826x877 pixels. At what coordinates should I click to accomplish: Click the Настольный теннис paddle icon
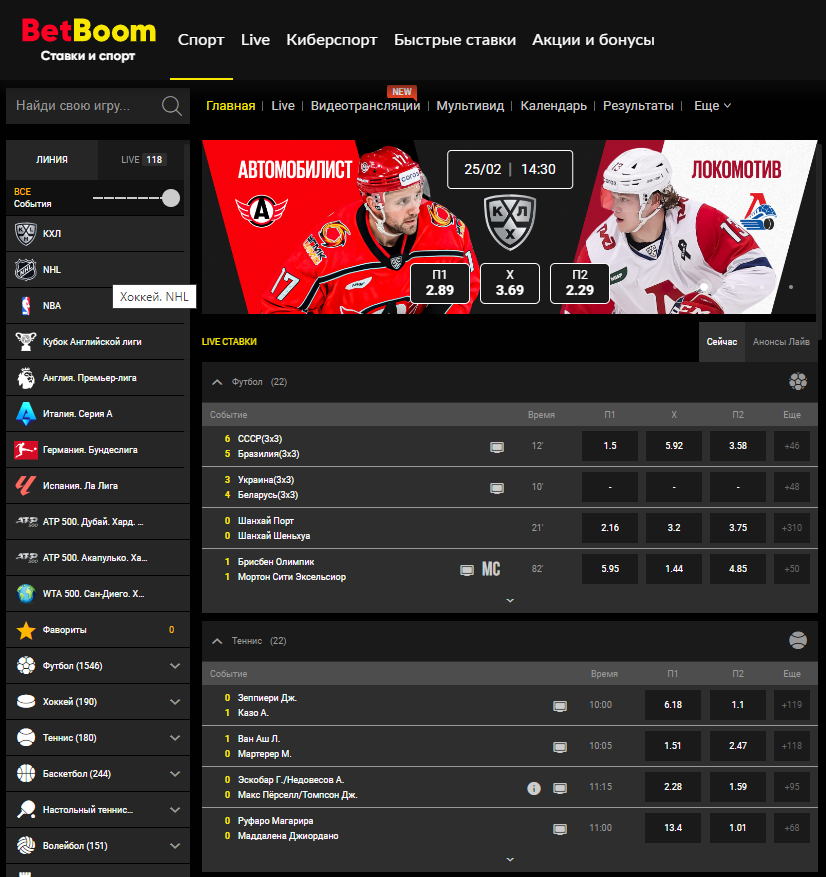(25, 809)
